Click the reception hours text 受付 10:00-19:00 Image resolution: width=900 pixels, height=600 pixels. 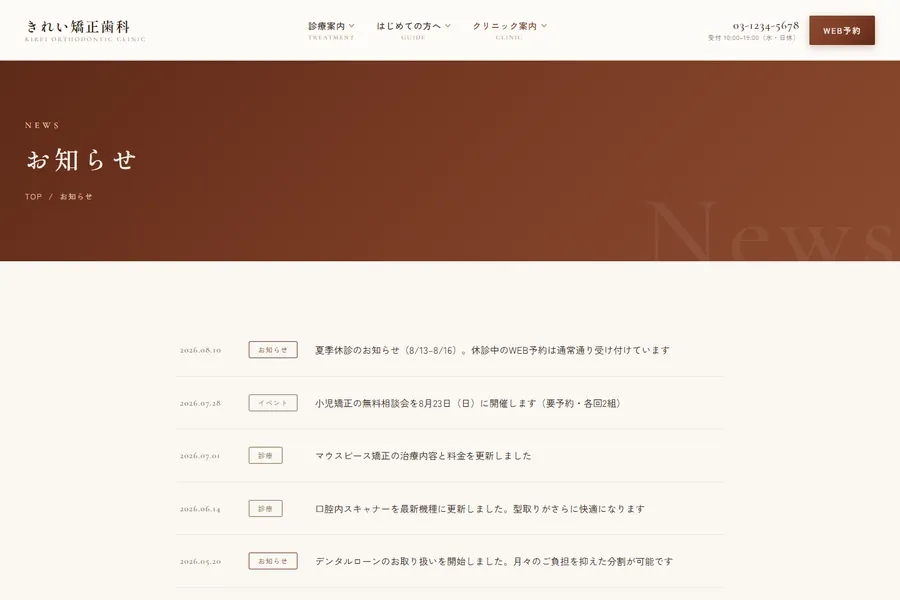[751, 38]
